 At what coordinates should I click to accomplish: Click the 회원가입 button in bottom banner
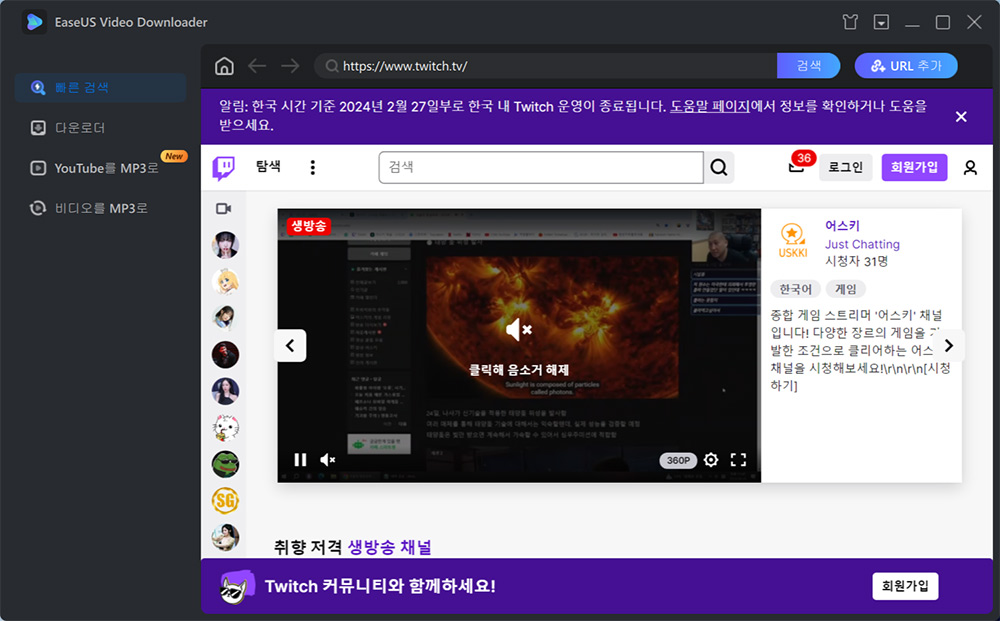click(905, 586)
